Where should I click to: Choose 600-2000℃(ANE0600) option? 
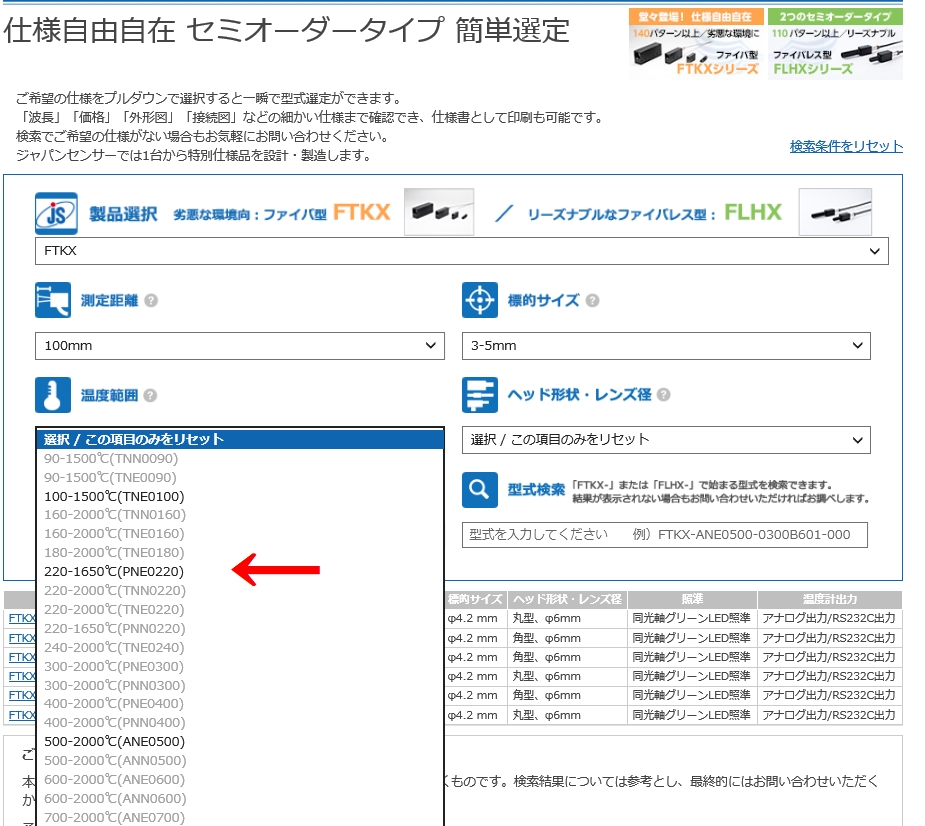click(x=240, y=779)
